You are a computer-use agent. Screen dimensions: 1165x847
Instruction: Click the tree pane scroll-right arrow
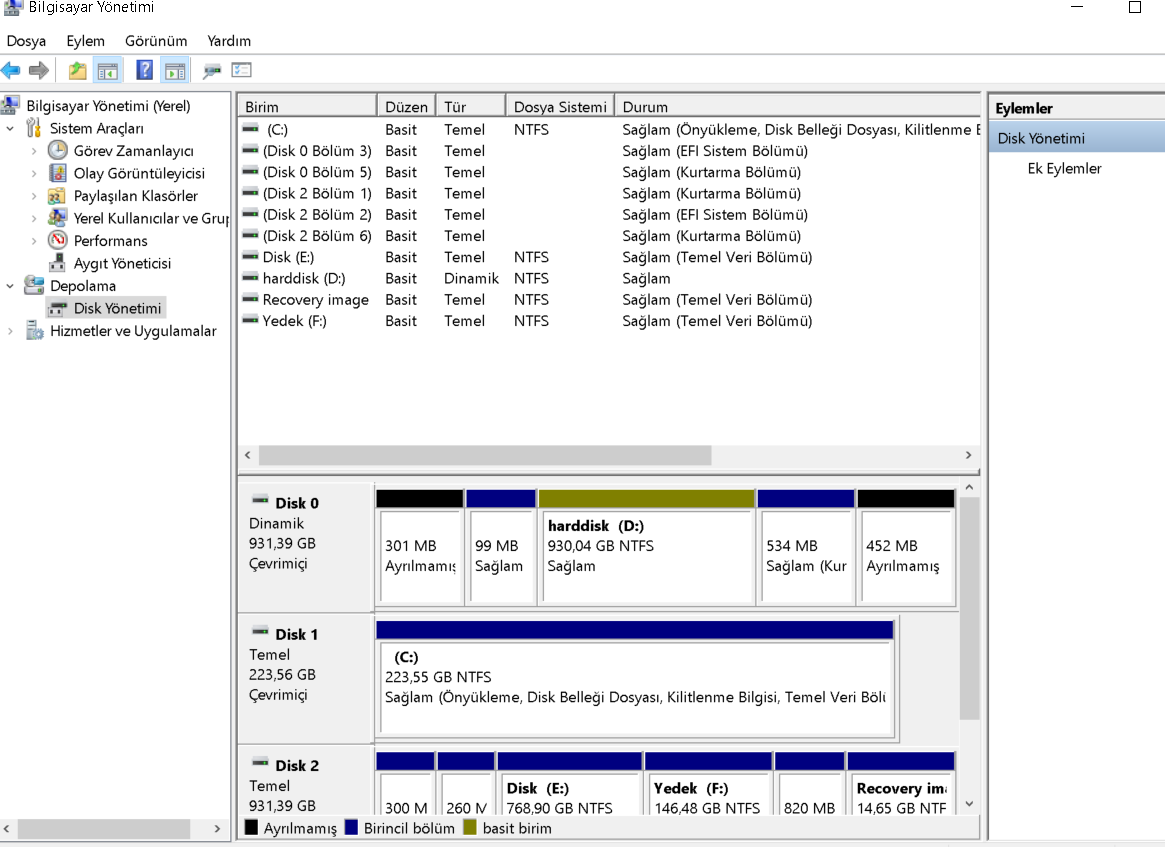(x=217, y=828)
